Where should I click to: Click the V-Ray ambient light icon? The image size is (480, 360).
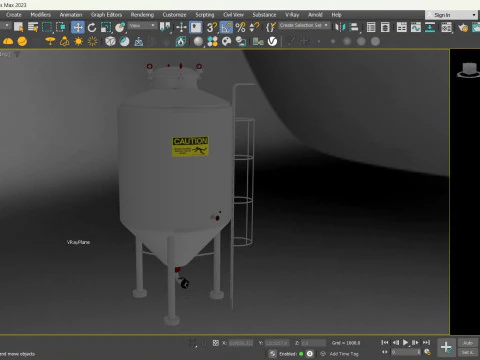pyautogui.click(x=92, y=41)
